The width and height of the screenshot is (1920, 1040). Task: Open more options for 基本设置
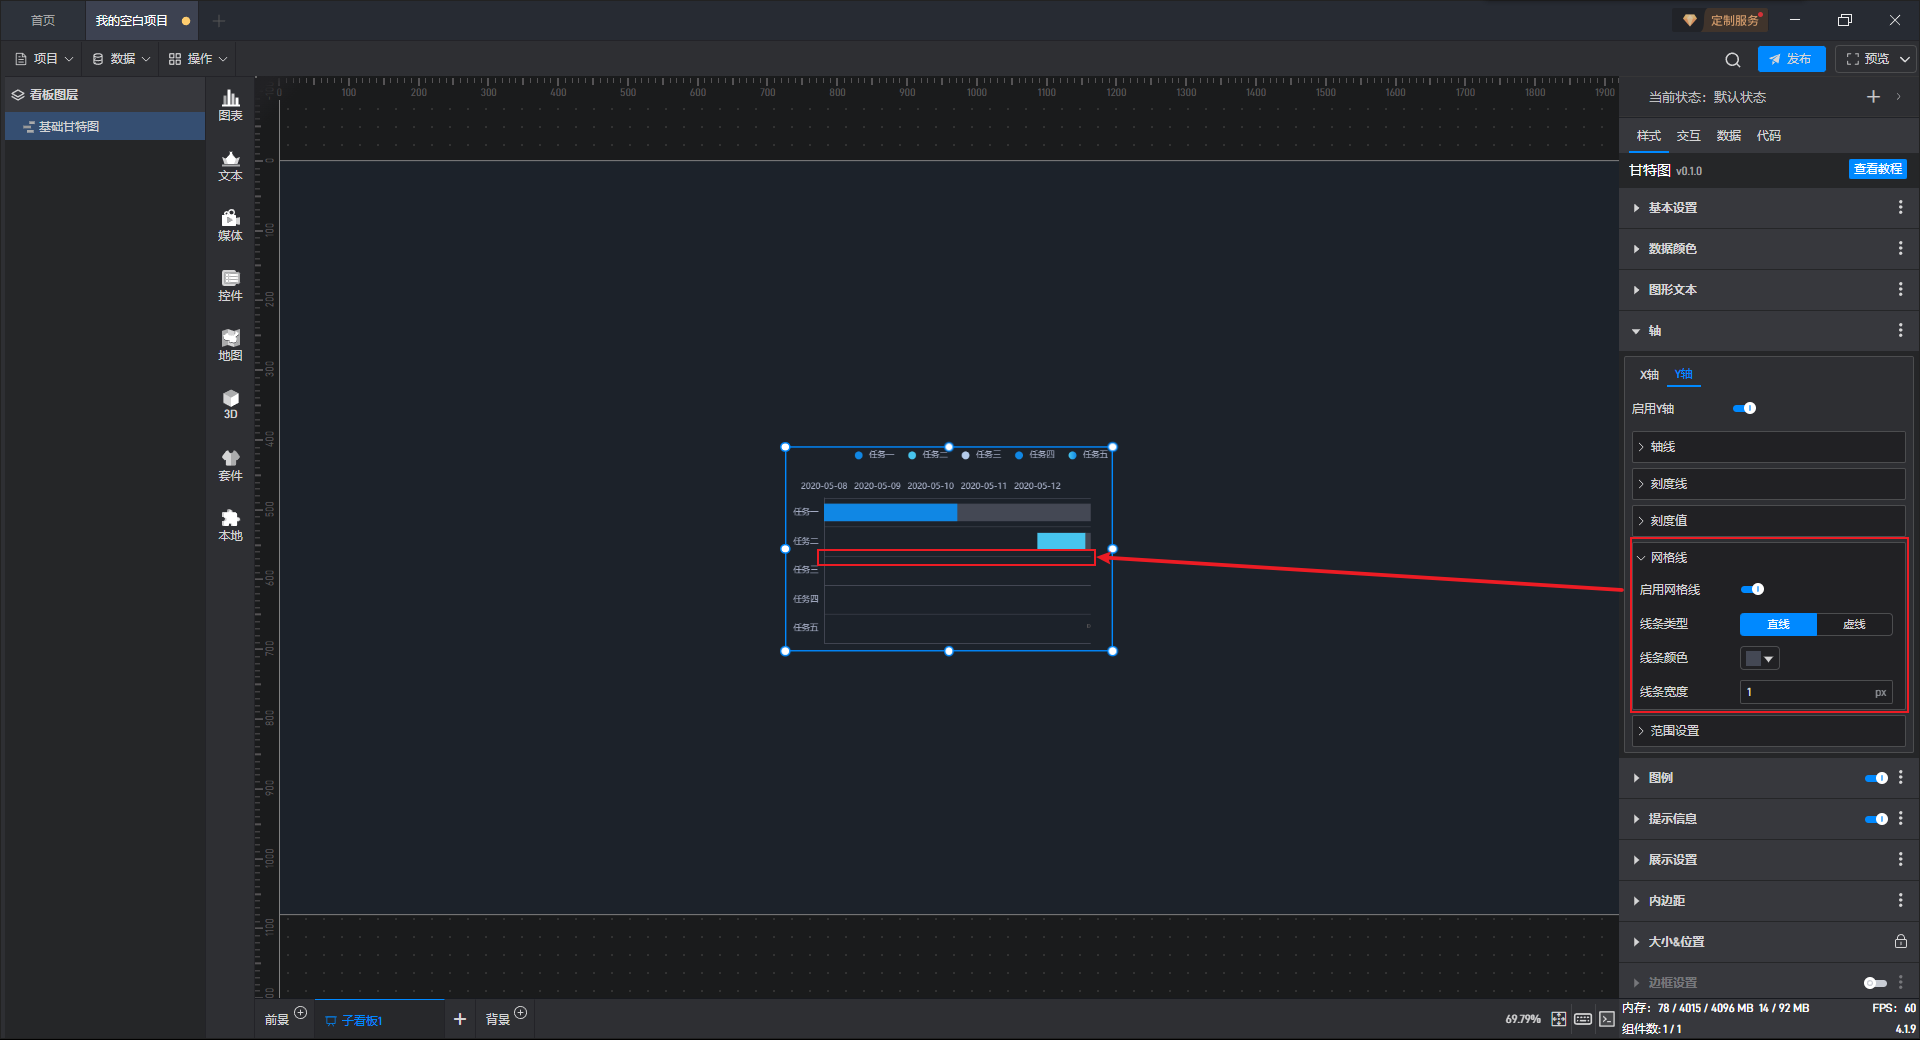pos(1900,207)
